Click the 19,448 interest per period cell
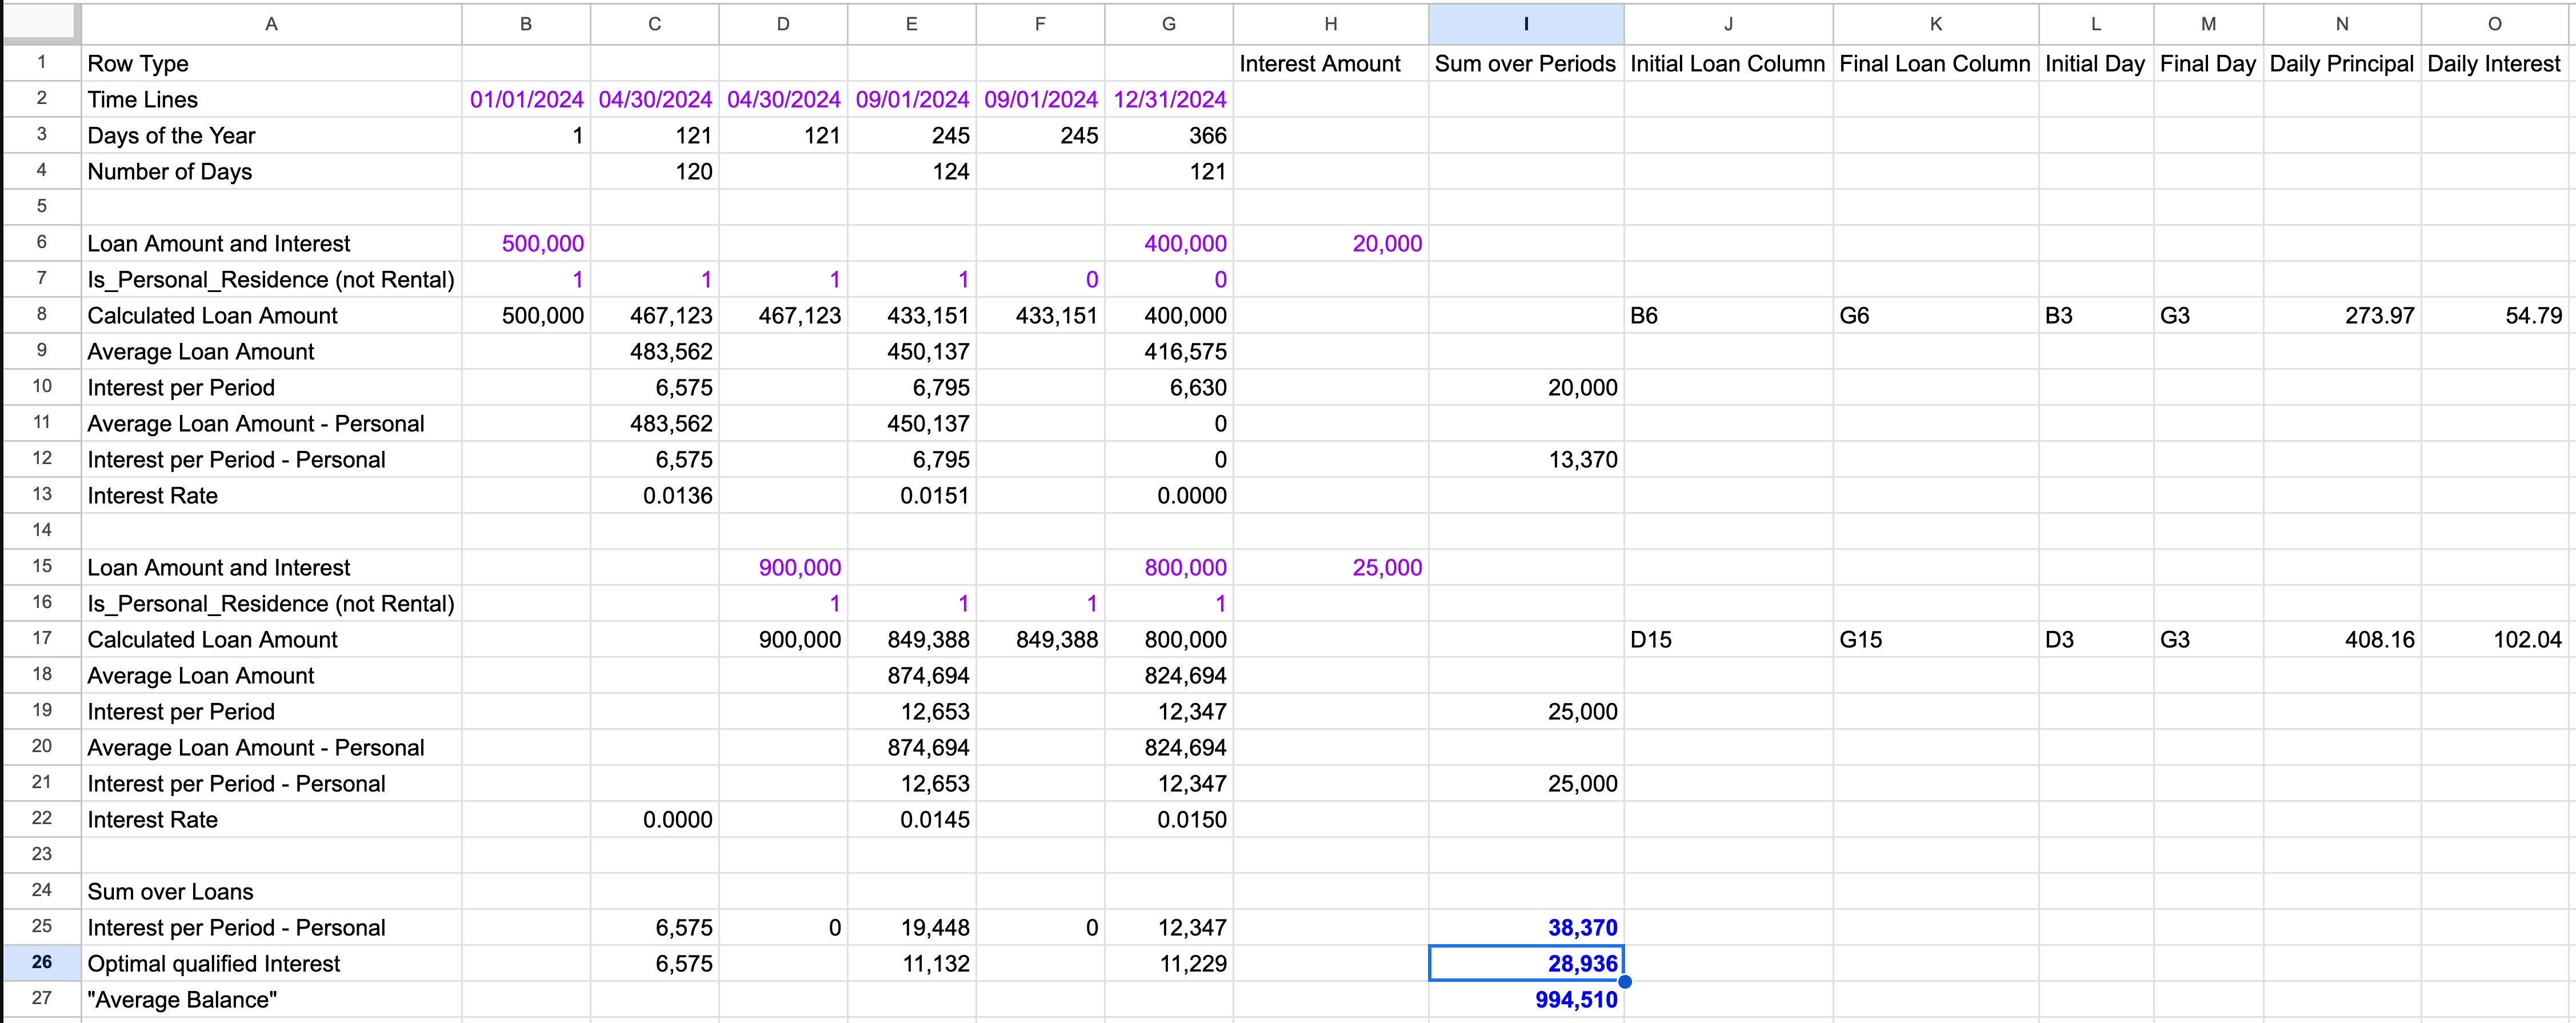 tap(911, 928)
